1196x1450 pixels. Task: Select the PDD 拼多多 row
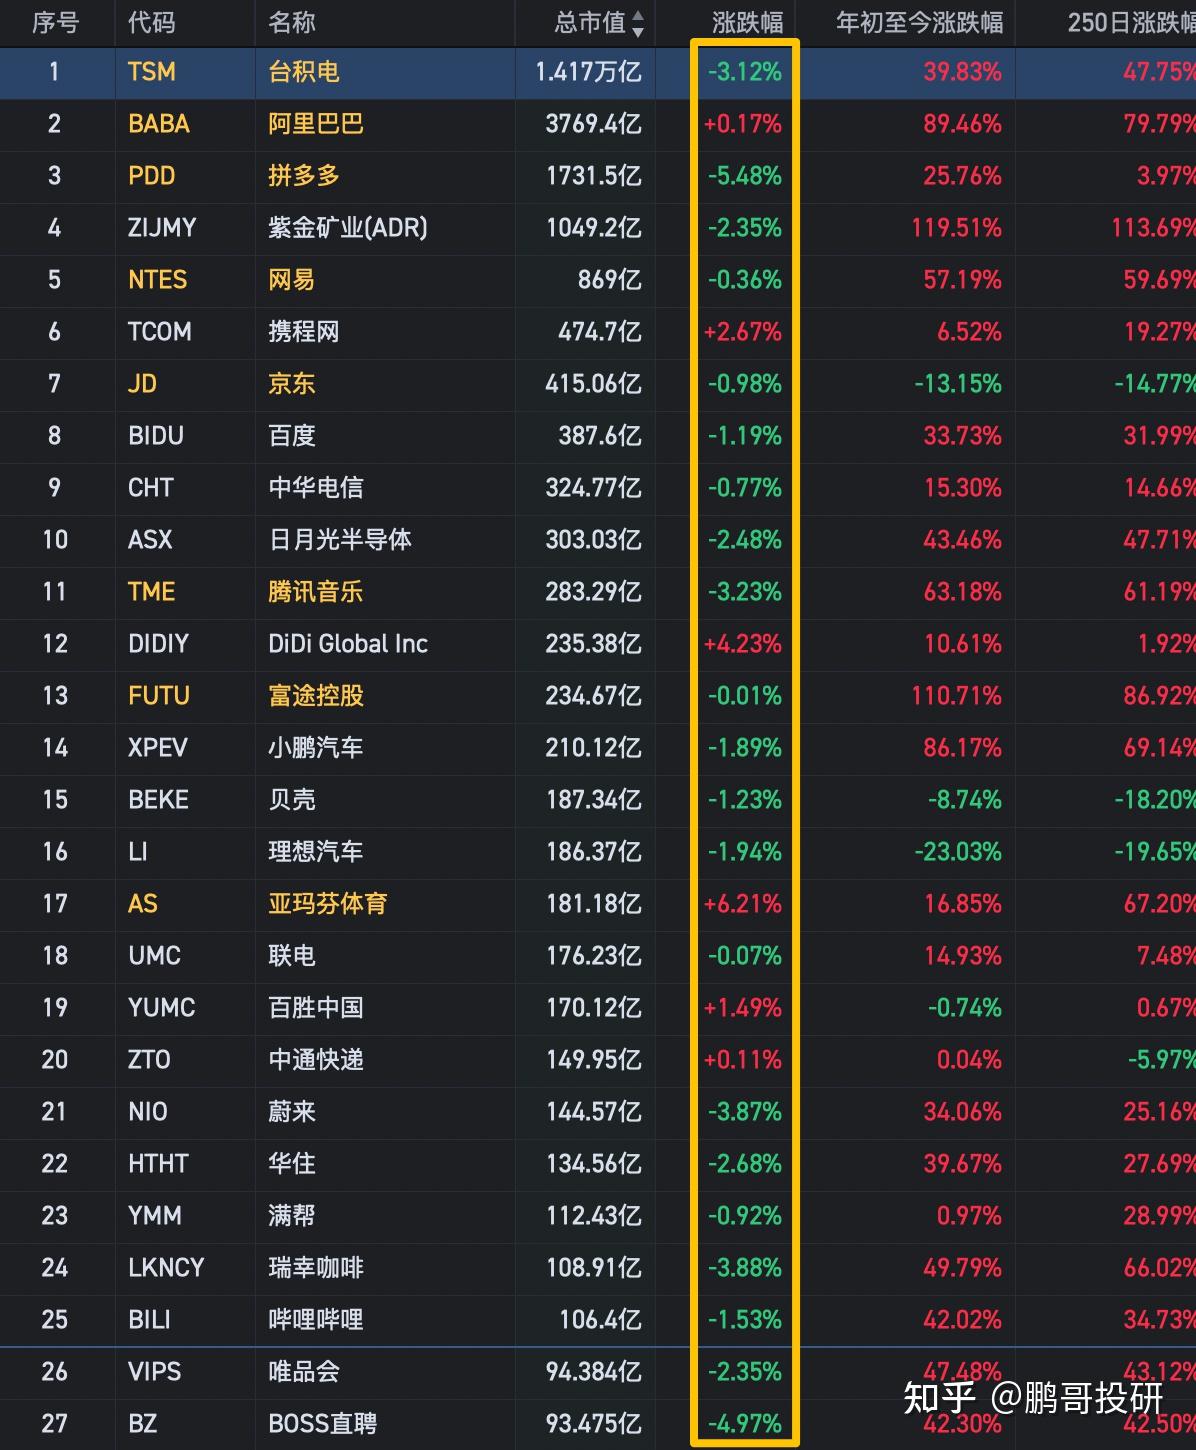(300, 177)
